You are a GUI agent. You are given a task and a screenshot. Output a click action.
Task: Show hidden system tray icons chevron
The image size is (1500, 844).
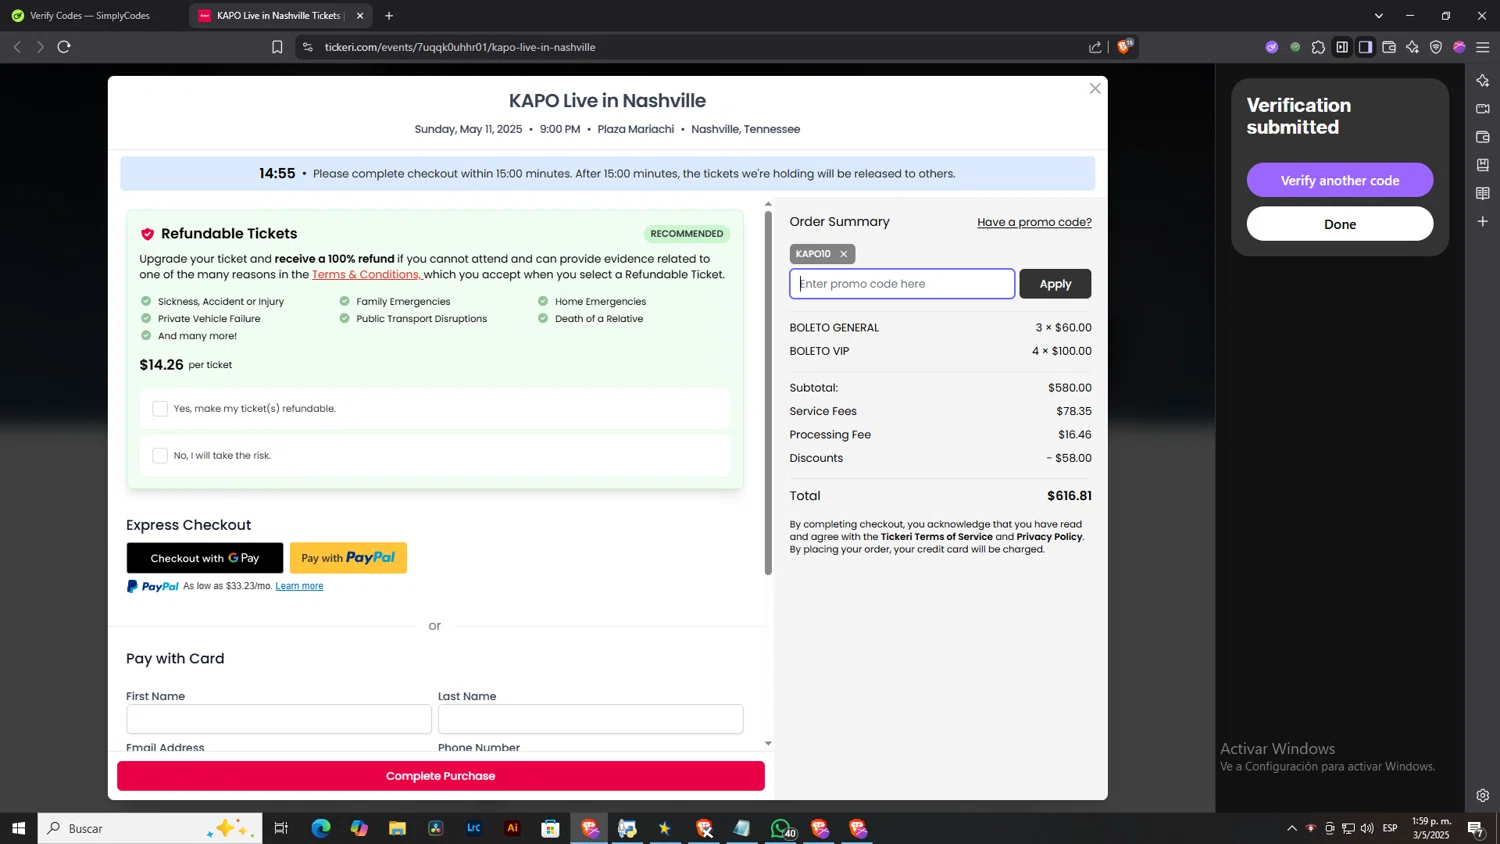point(1291,828)
